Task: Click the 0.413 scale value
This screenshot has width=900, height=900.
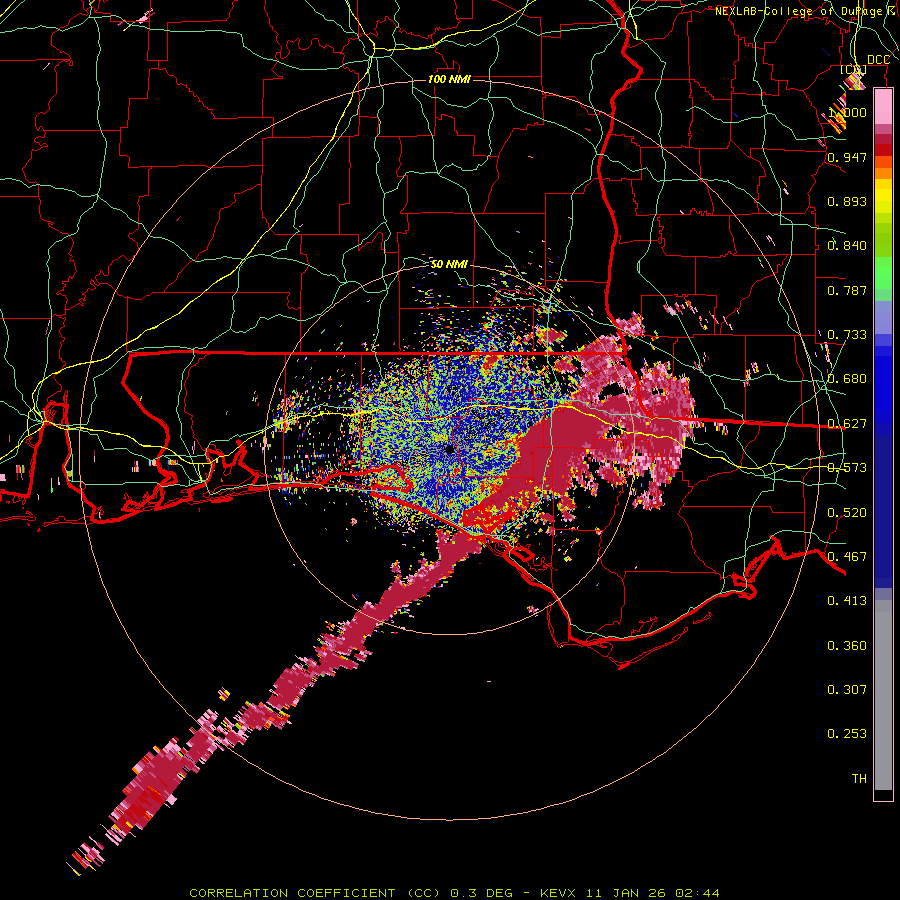Action: tap(847, 601)
